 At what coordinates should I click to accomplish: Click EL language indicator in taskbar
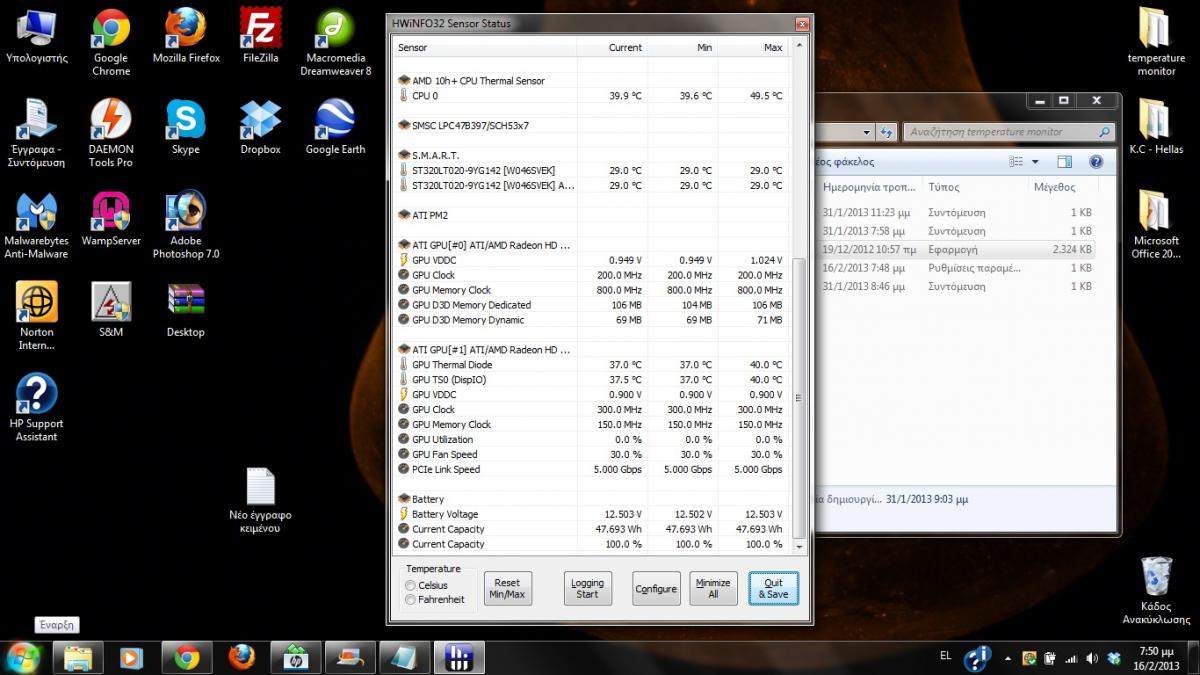945,657
